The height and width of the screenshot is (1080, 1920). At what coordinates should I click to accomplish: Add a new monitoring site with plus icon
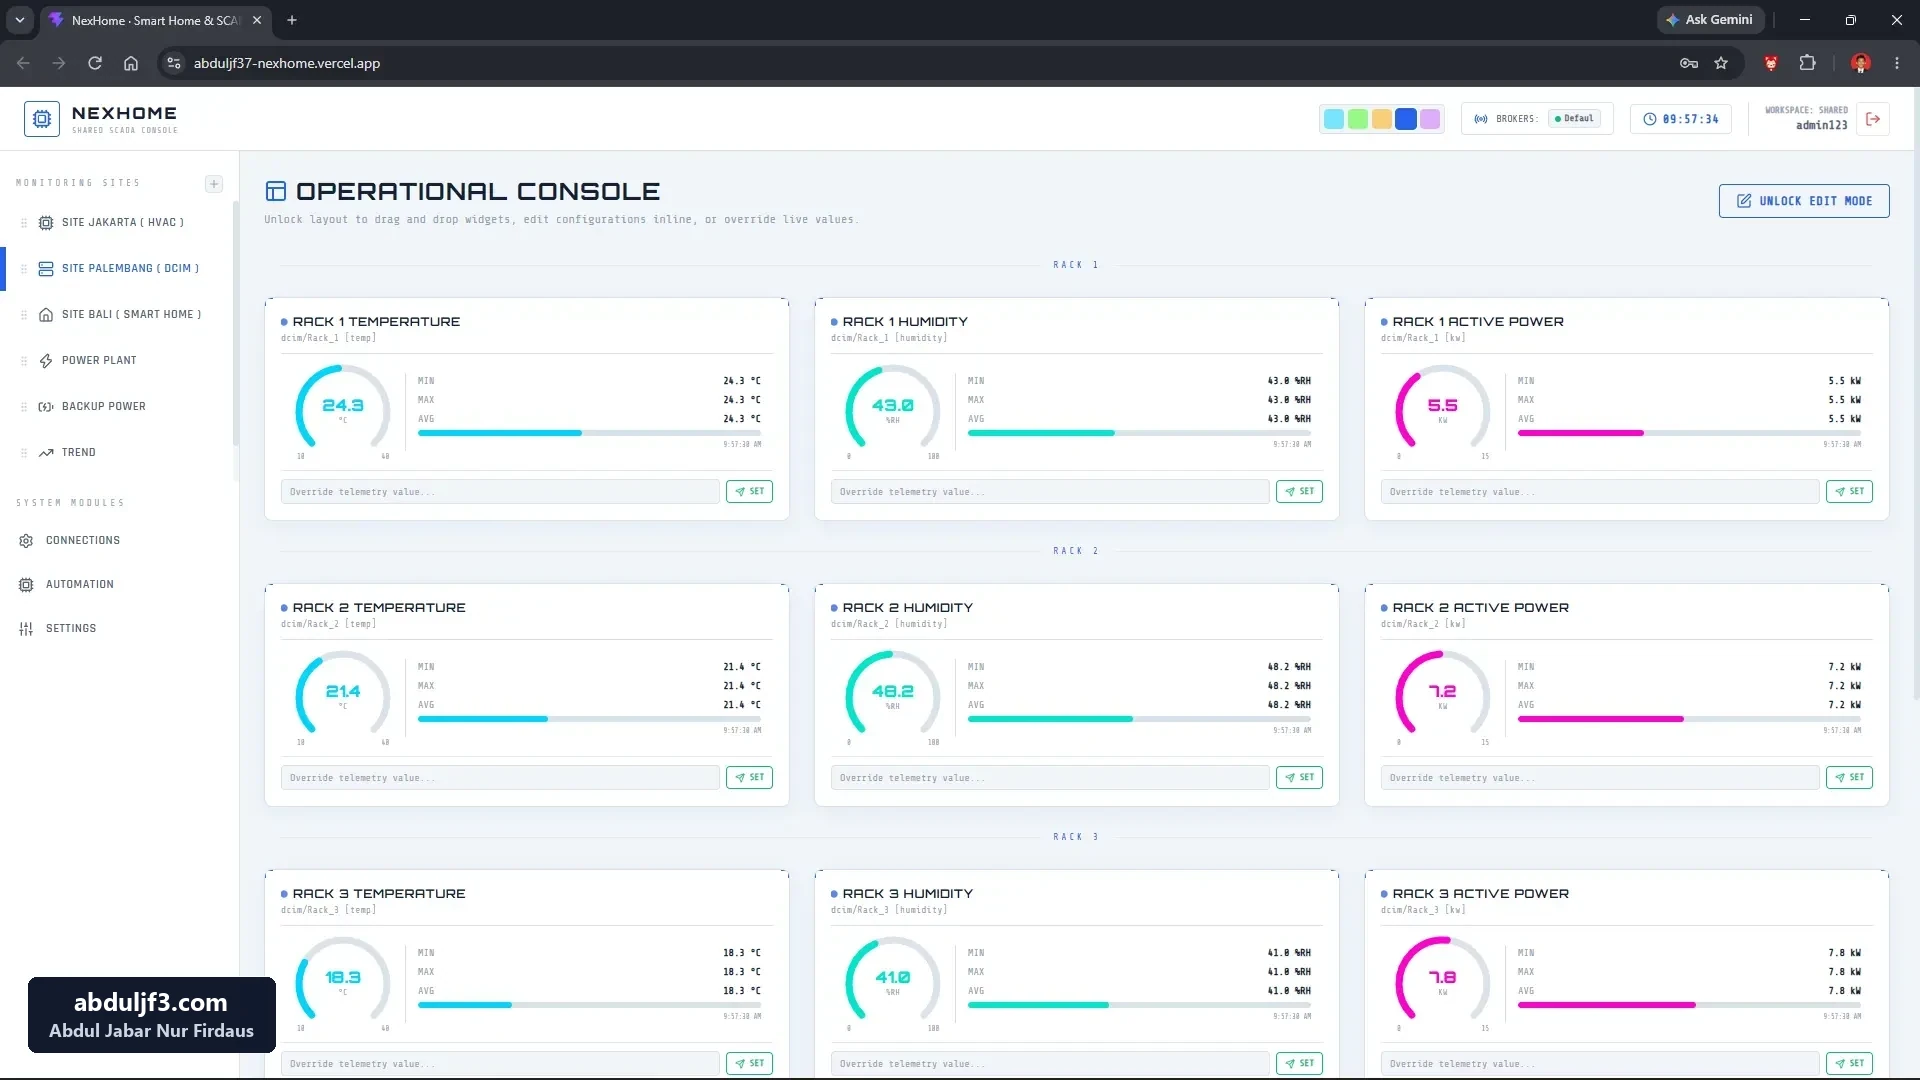pos(214,184)
